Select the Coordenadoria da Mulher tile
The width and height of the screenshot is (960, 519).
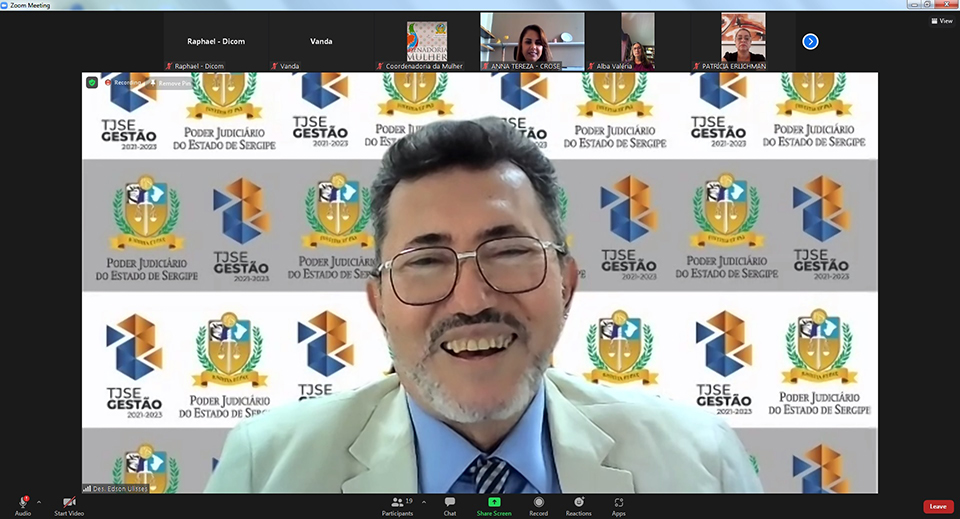click(x=427, y=41)
